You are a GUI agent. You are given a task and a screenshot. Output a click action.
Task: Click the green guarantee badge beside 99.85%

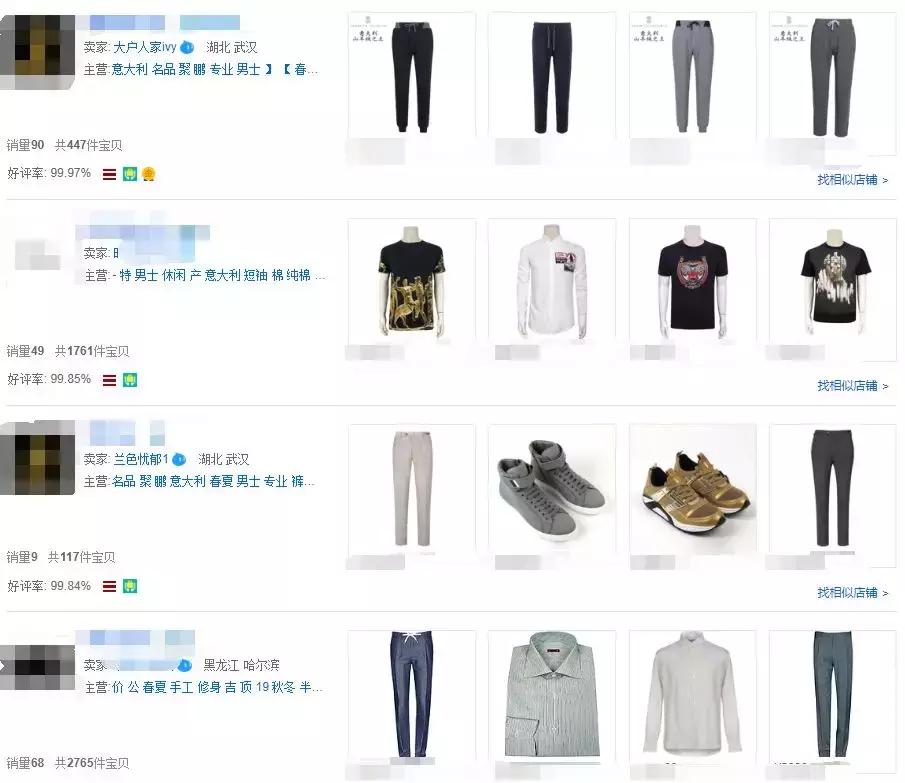(130, 380)
